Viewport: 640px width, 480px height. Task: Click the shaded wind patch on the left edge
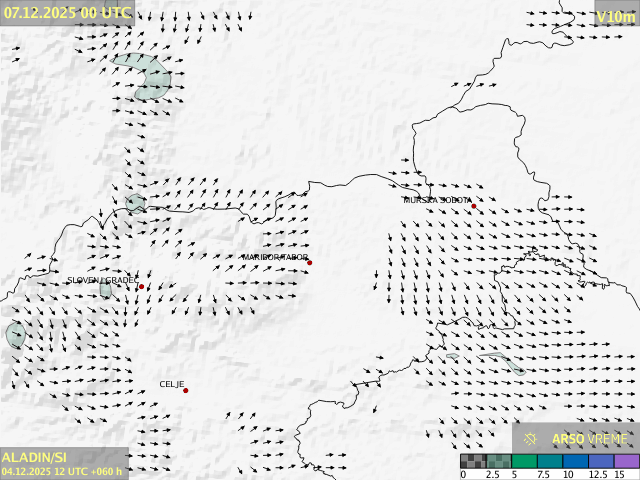click(15, 335)
